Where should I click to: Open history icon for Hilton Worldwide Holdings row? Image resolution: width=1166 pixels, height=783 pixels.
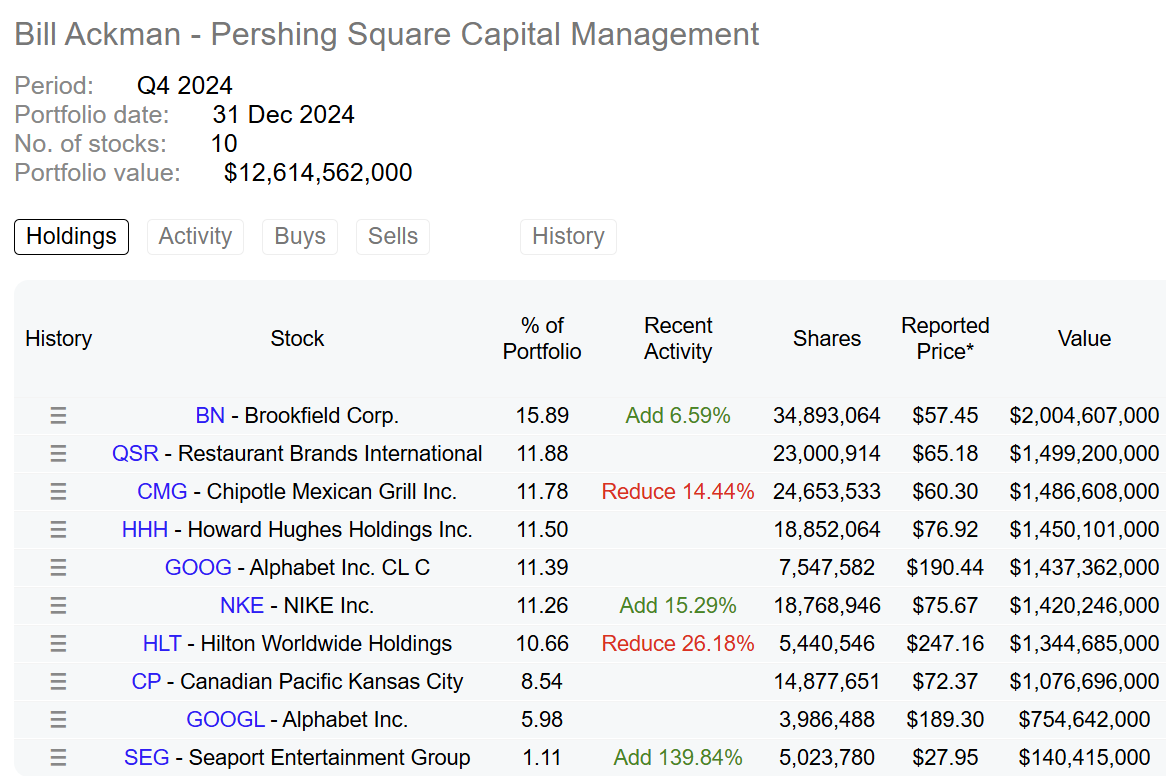pos(58,643)
